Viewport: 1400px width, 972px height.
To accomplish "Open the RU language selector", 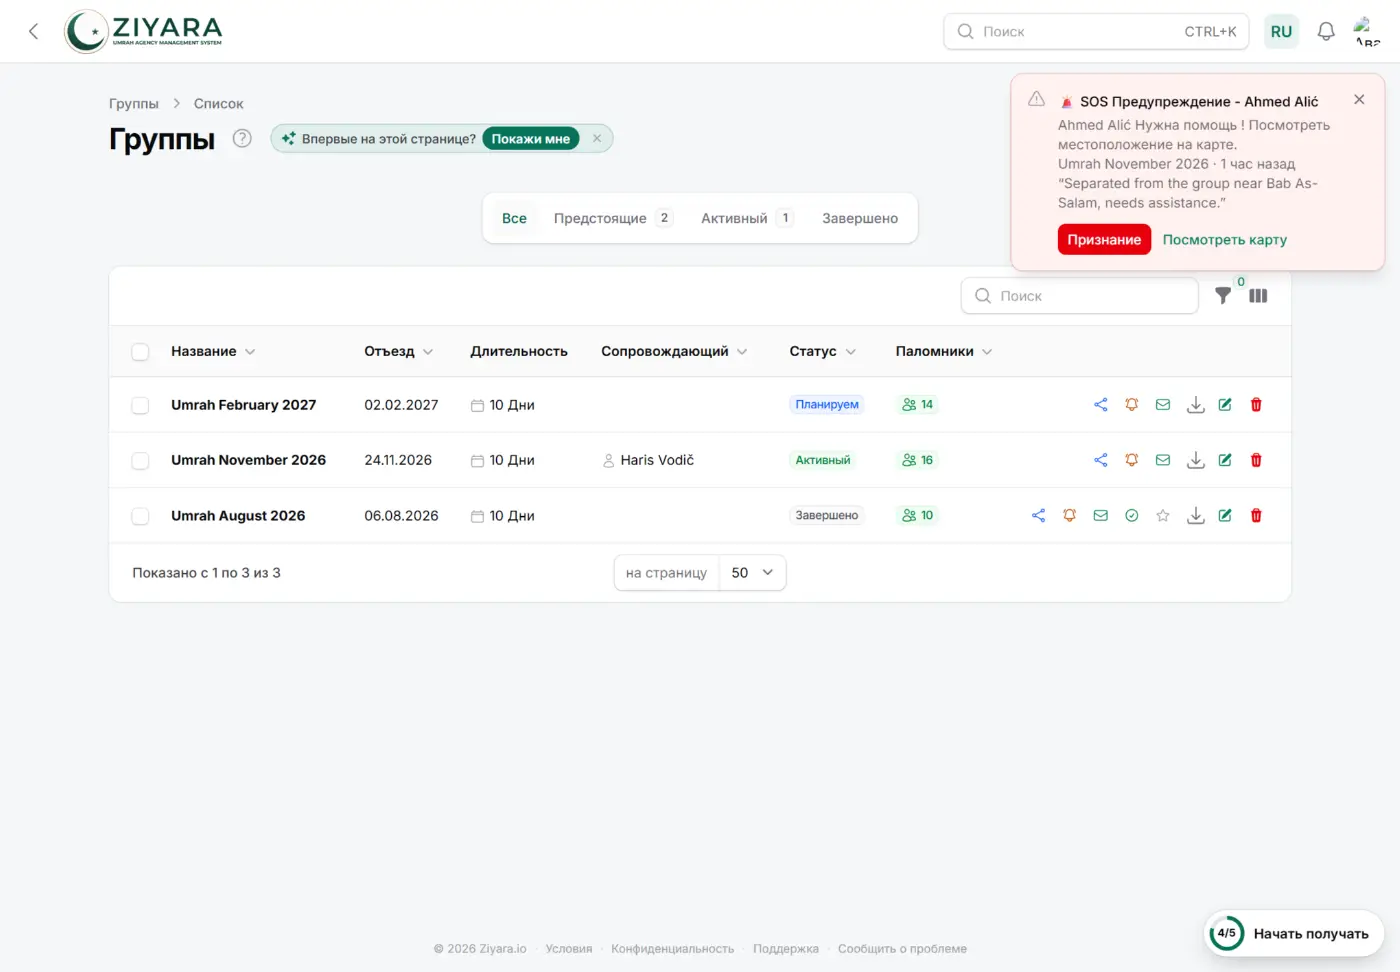I will [x=1281, y=31].
